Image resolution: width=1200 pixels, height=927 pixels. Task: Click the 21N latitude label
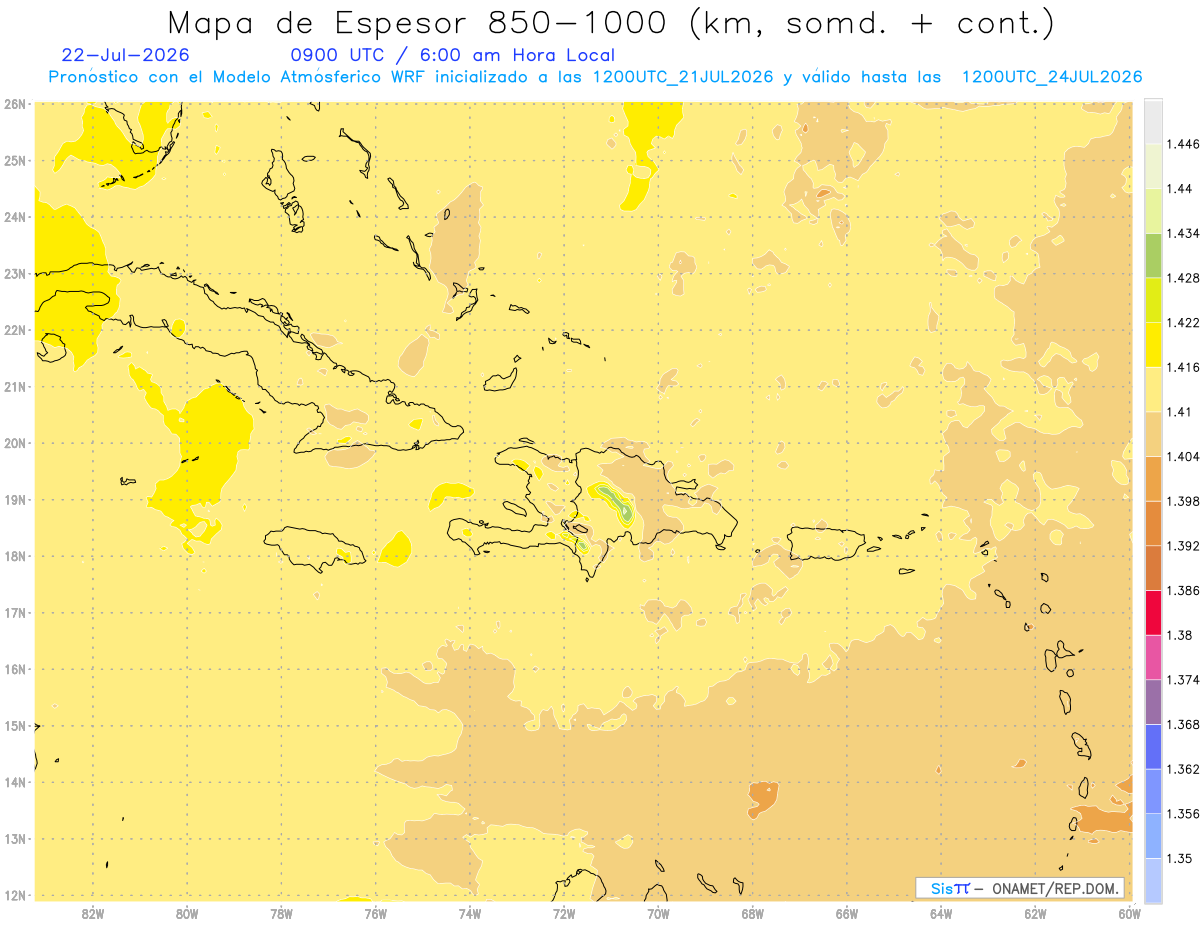click(x=15, y=386)
